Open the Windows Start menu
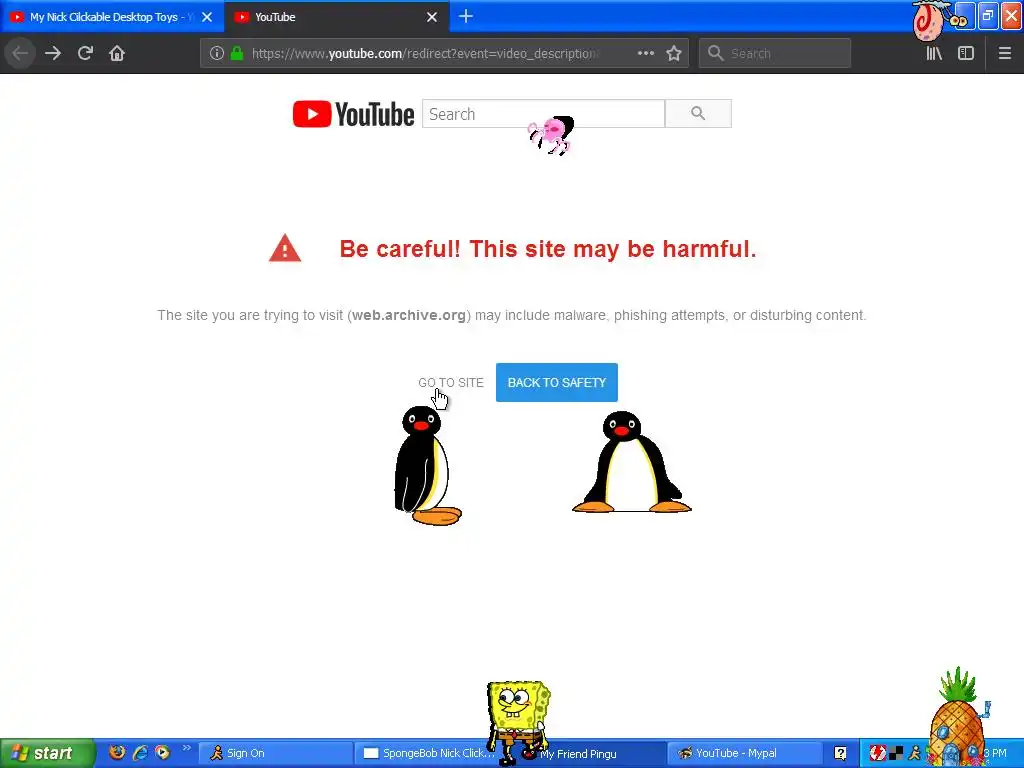This screenshot has width=1024, height=768. point(47,753)
